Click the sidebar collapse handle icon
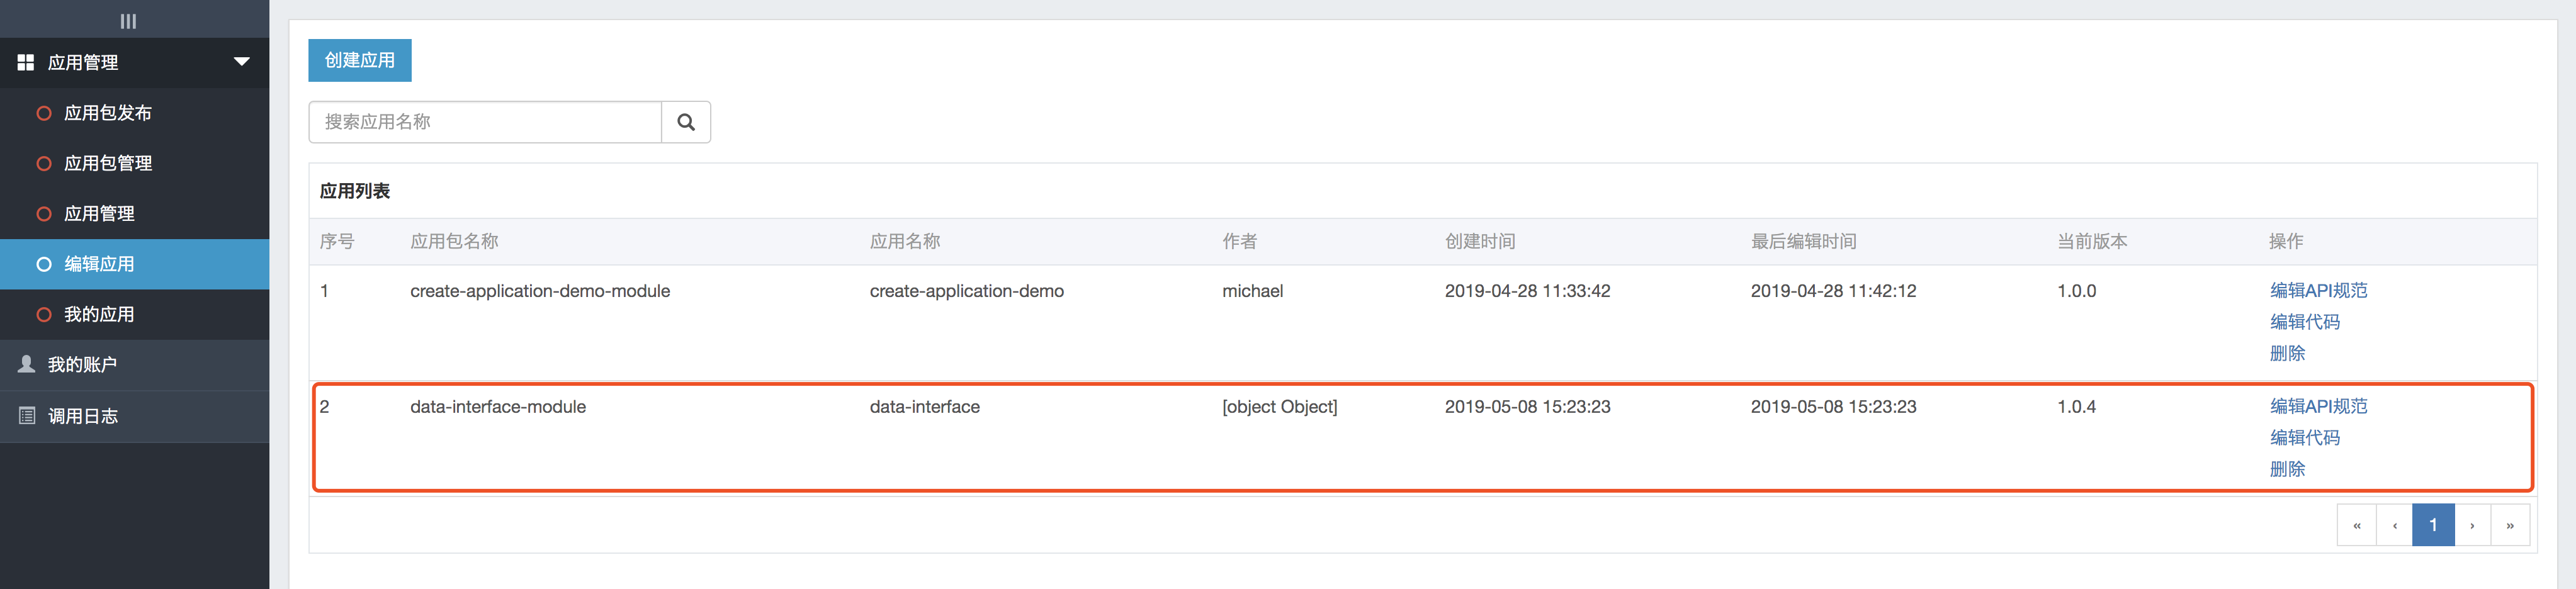The image size is (2576, 589). coord(128,21)
